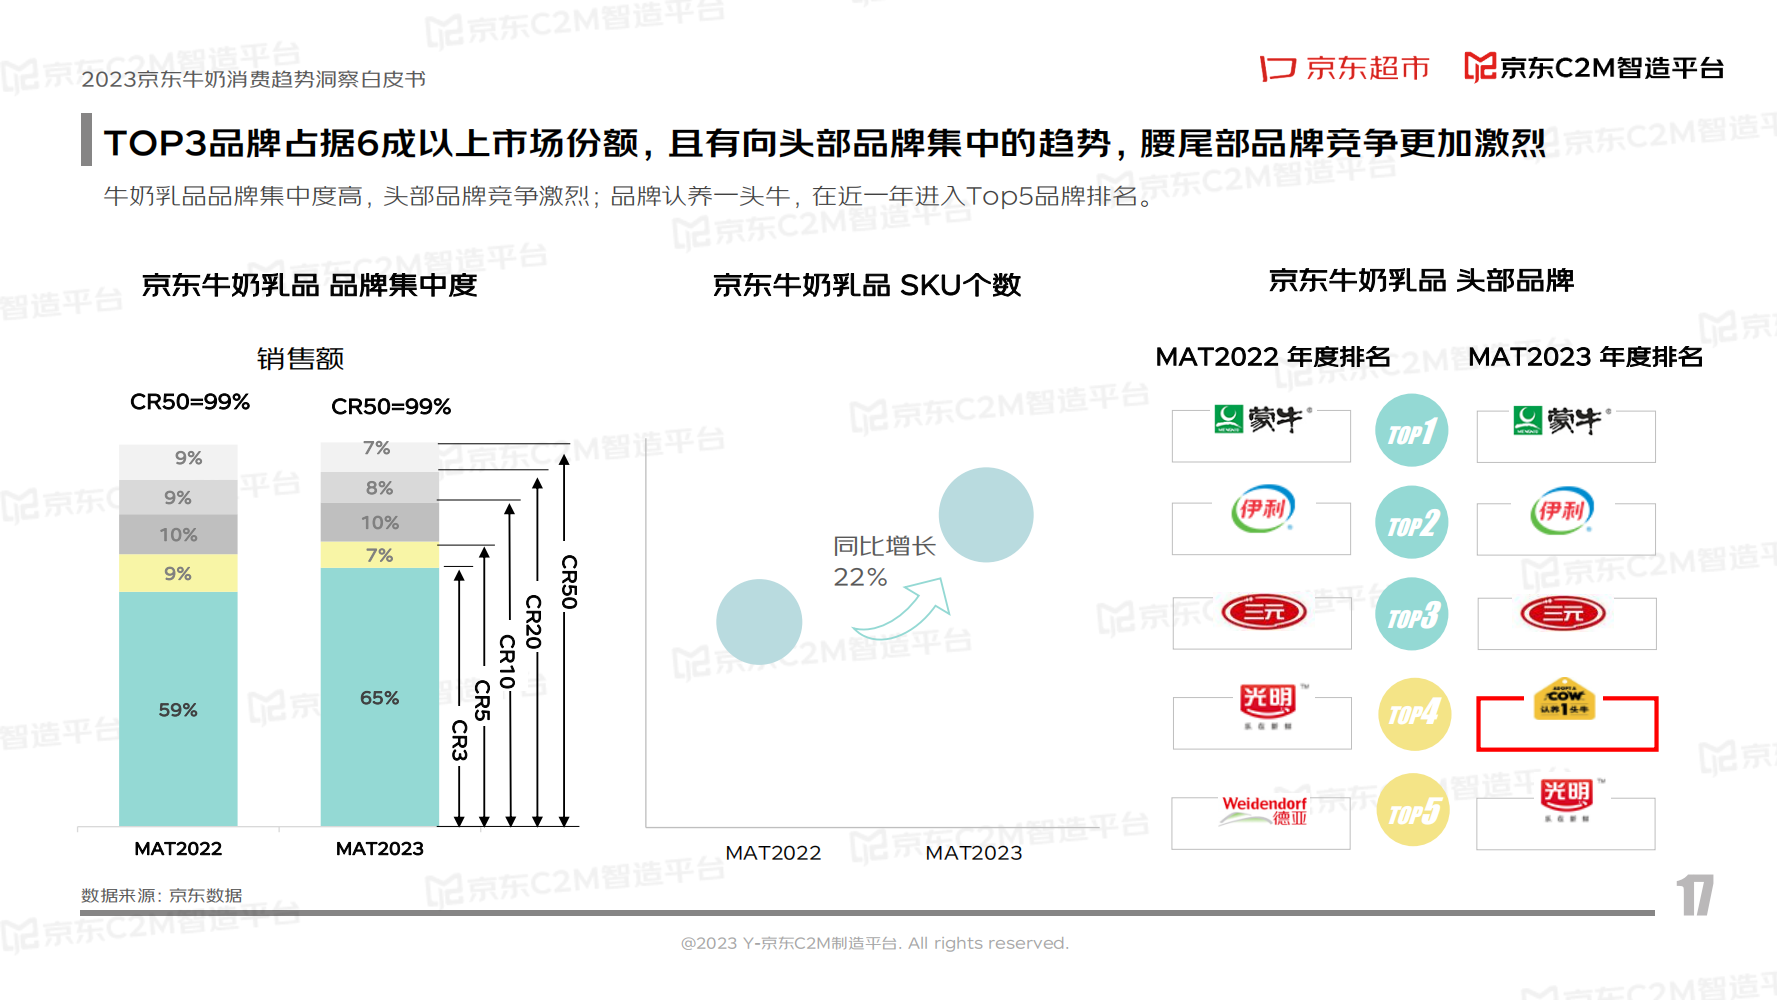Image resolution: width=1778 pixels, height=1000 pixels.
Task: Click the top 7% segment of MAT2023 bar
Action: pyautogui.click(x=379, y=457)
